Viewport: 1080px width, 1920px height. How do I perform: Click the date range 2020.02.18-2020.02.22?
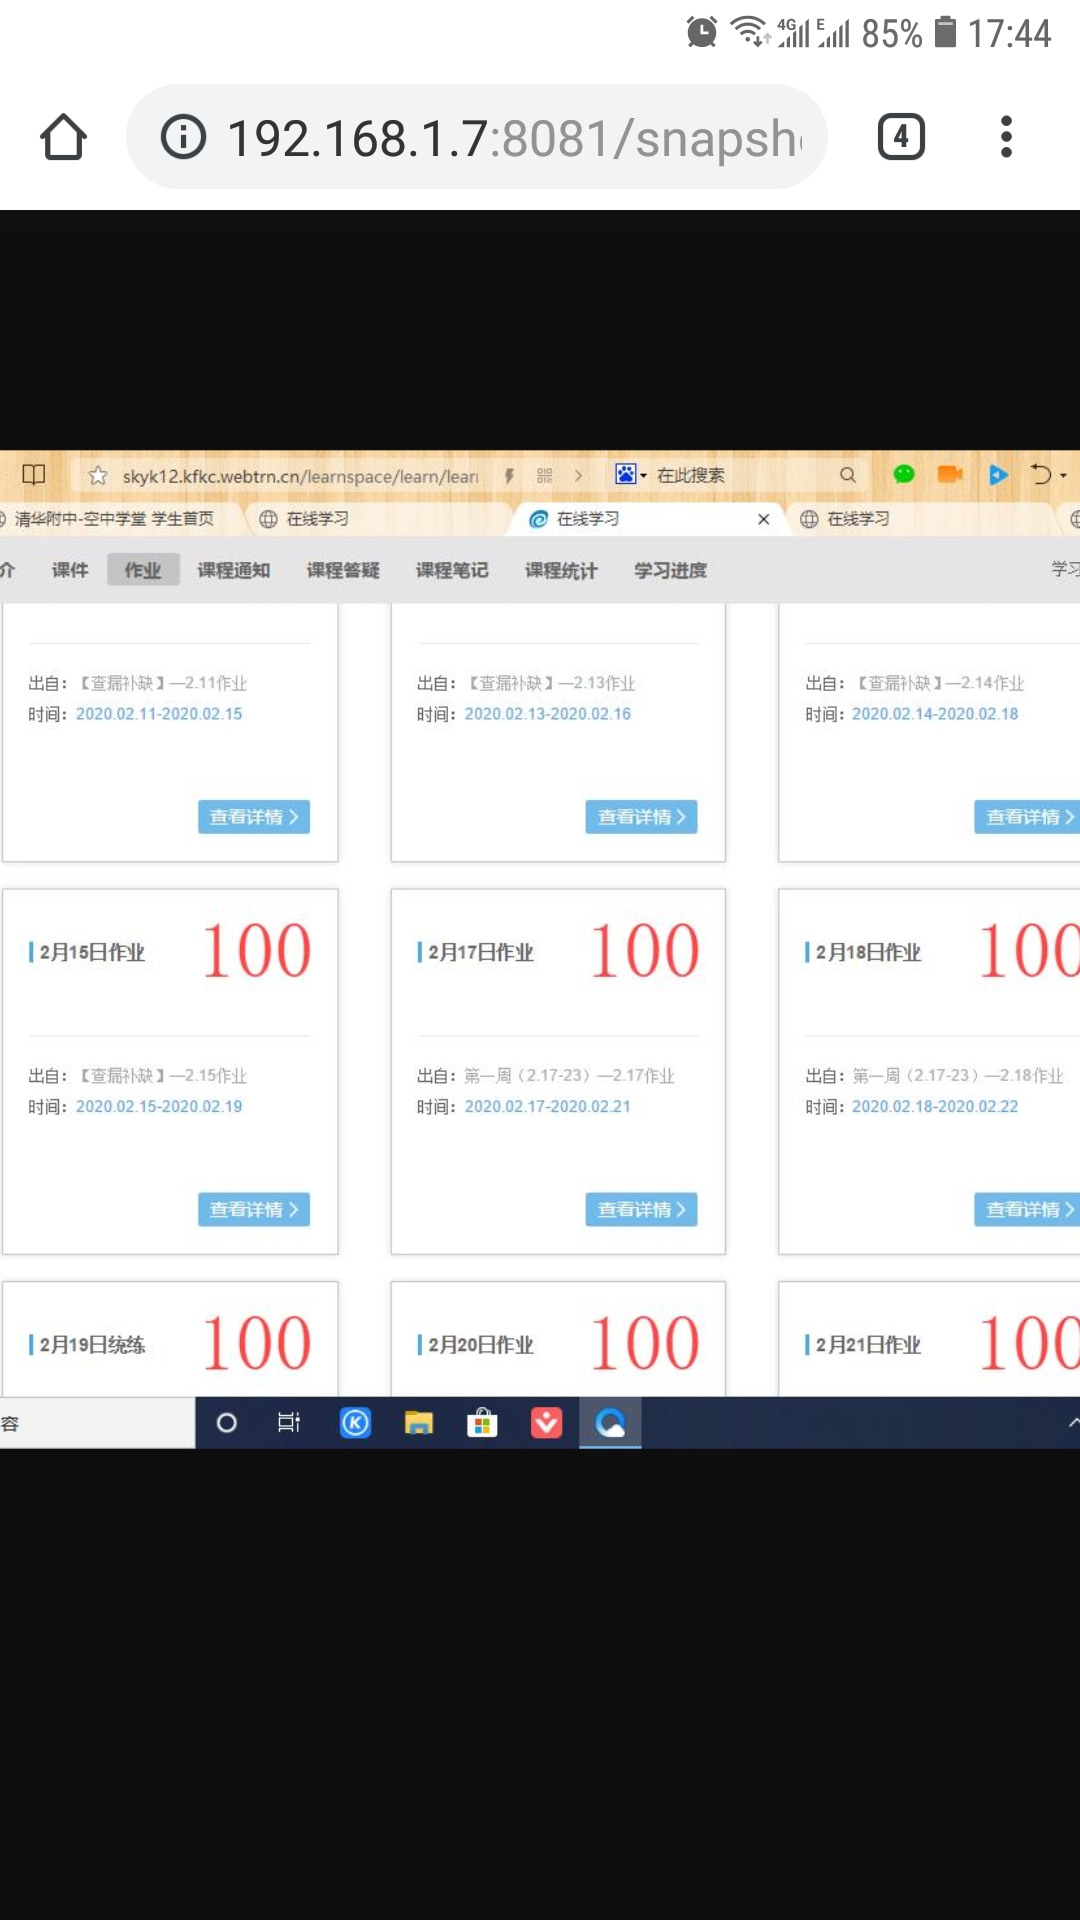pyautogui.click(x=935, y=1107)
